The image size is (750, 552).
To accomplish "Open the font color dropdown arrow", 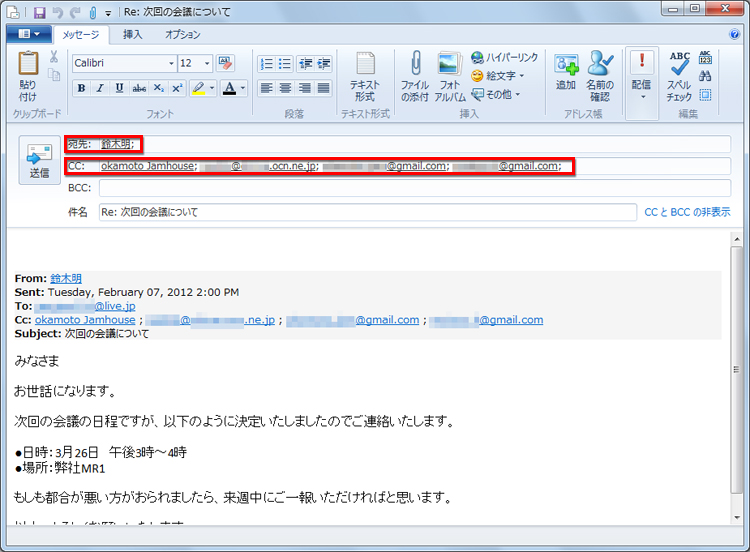I will [x=243, y=88].
